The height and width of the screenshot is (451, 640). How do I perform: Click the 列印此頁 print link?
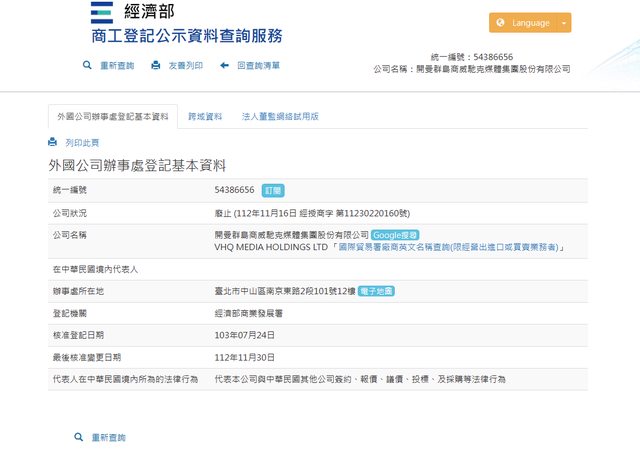pyautogui.click(x=82, y=143)
